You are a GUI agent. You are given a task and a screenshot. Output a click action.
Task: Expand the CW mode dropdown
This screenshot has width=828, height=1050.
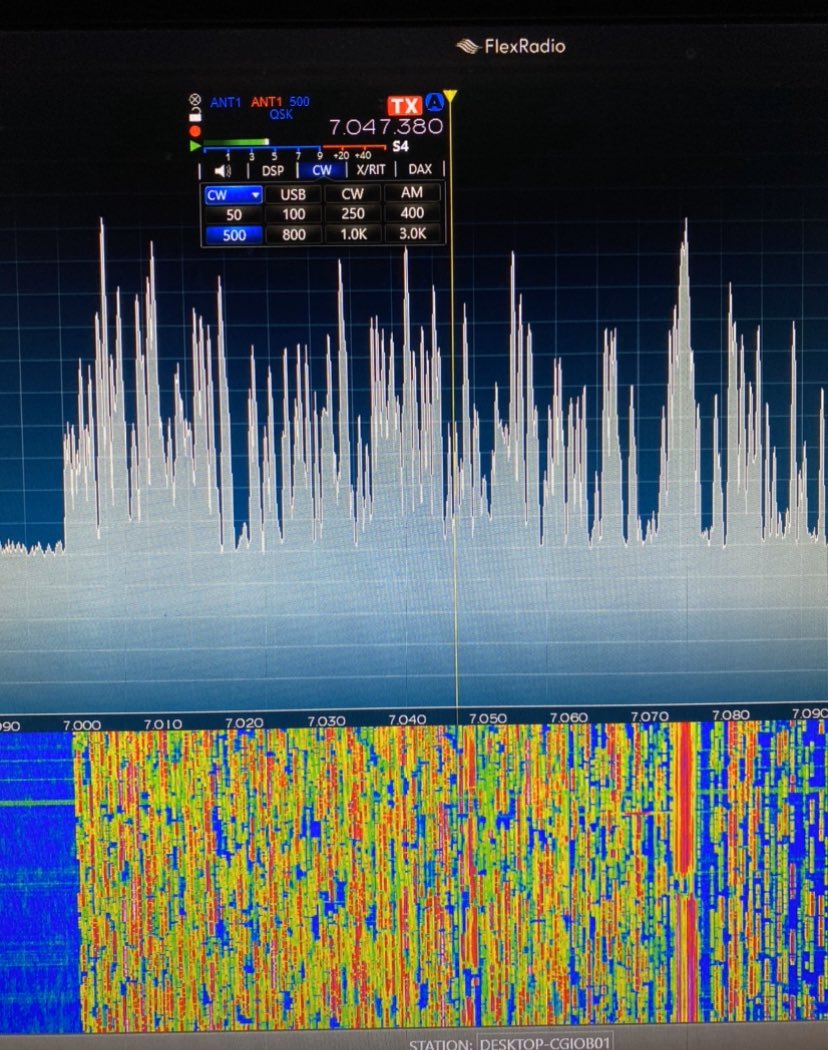point(232,195)
